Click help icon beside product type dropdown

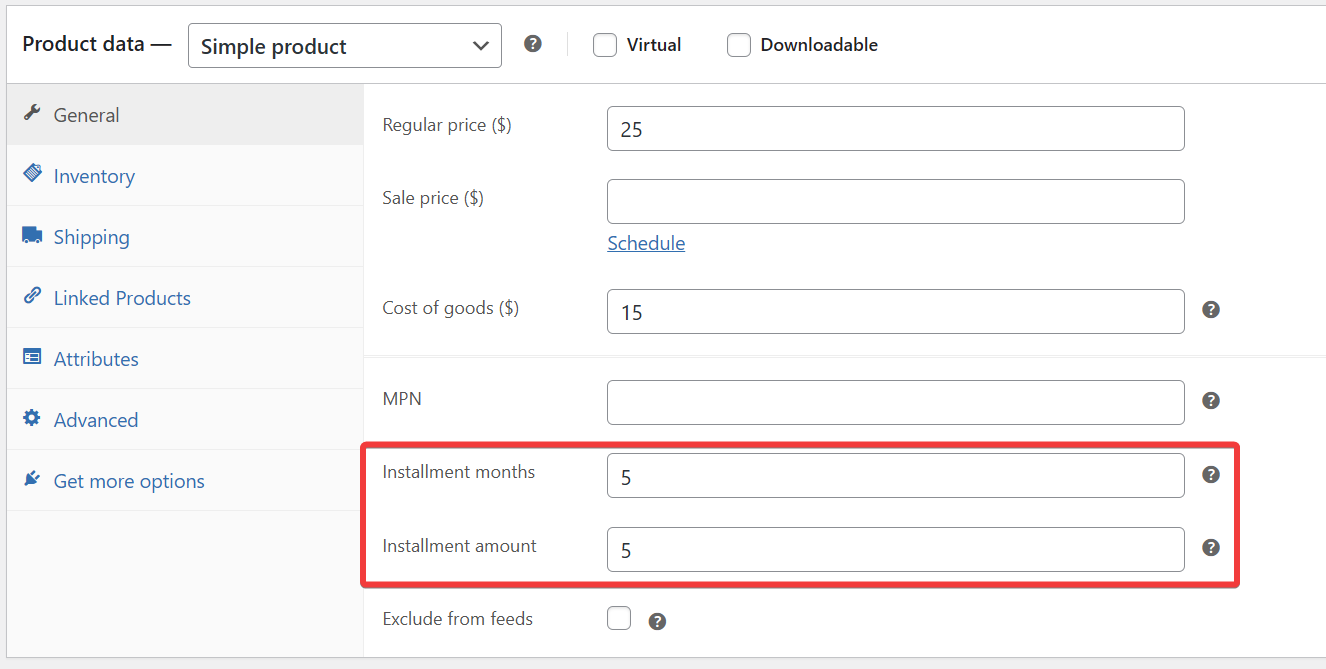(533, 44)
